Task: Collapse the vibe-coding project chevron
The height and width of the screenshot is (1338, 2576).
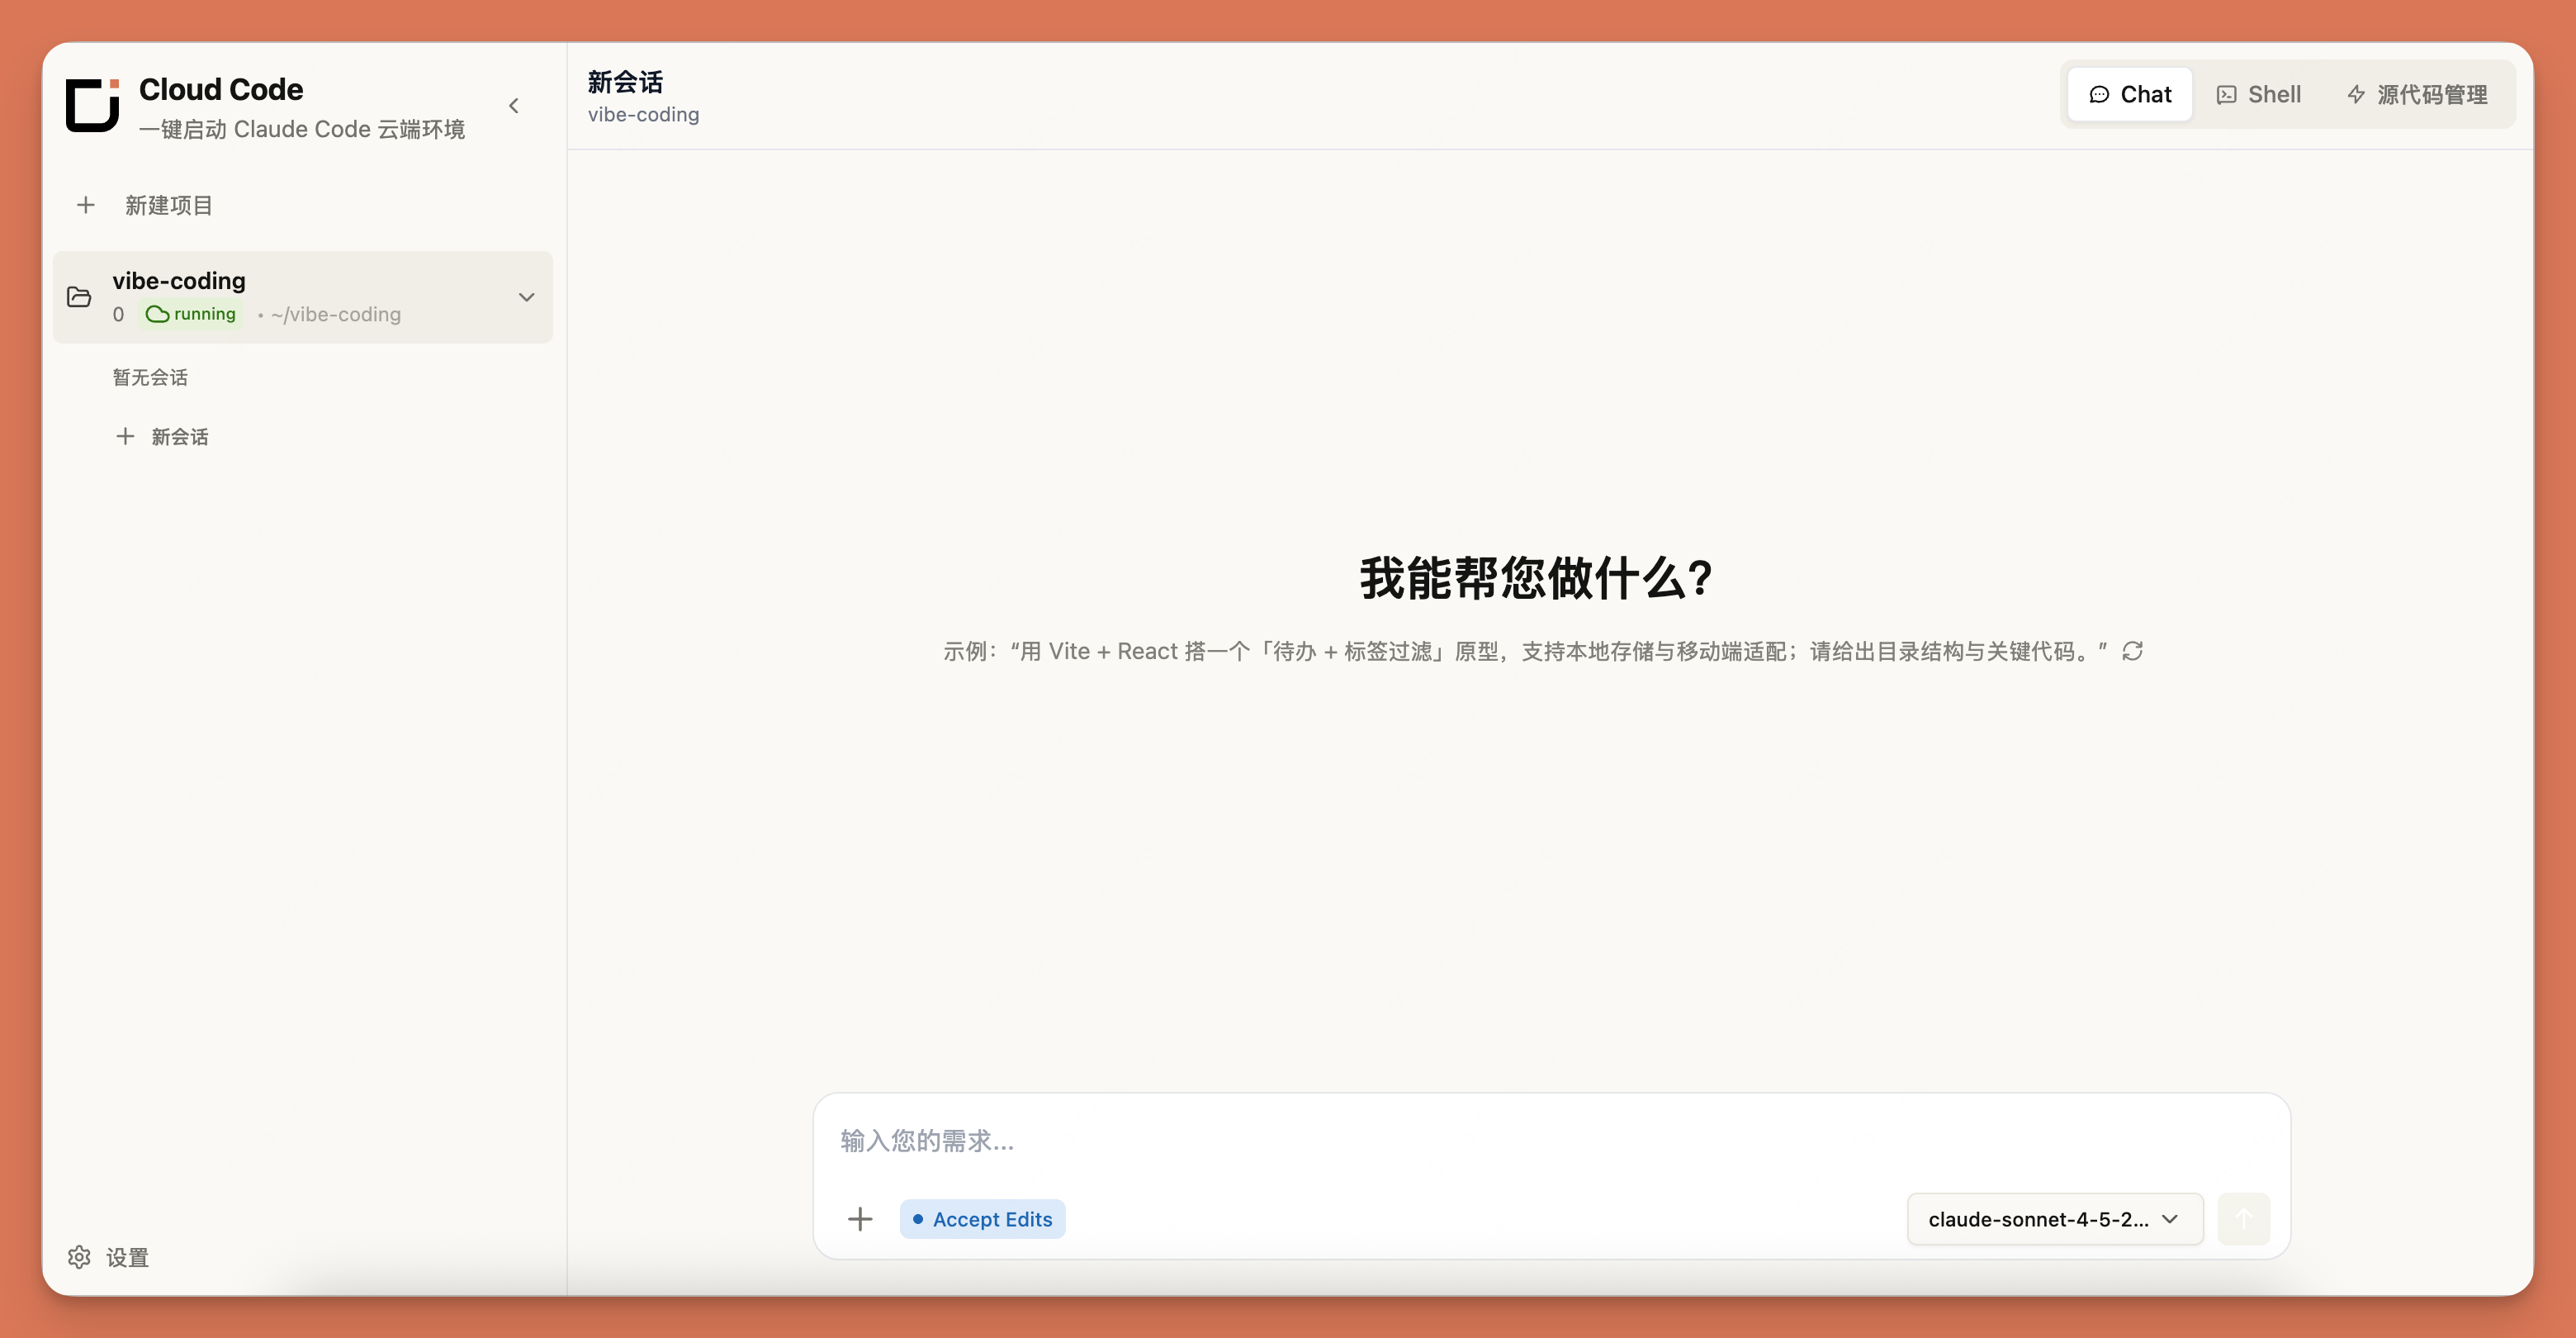Action: coord(526,297)
